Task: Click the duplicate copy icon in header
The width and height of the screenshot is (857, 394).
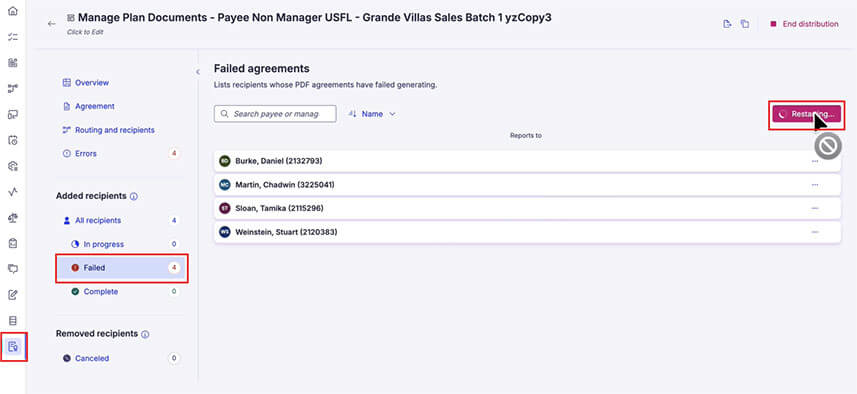Action: pyautogui.click(x=744, y=24)
